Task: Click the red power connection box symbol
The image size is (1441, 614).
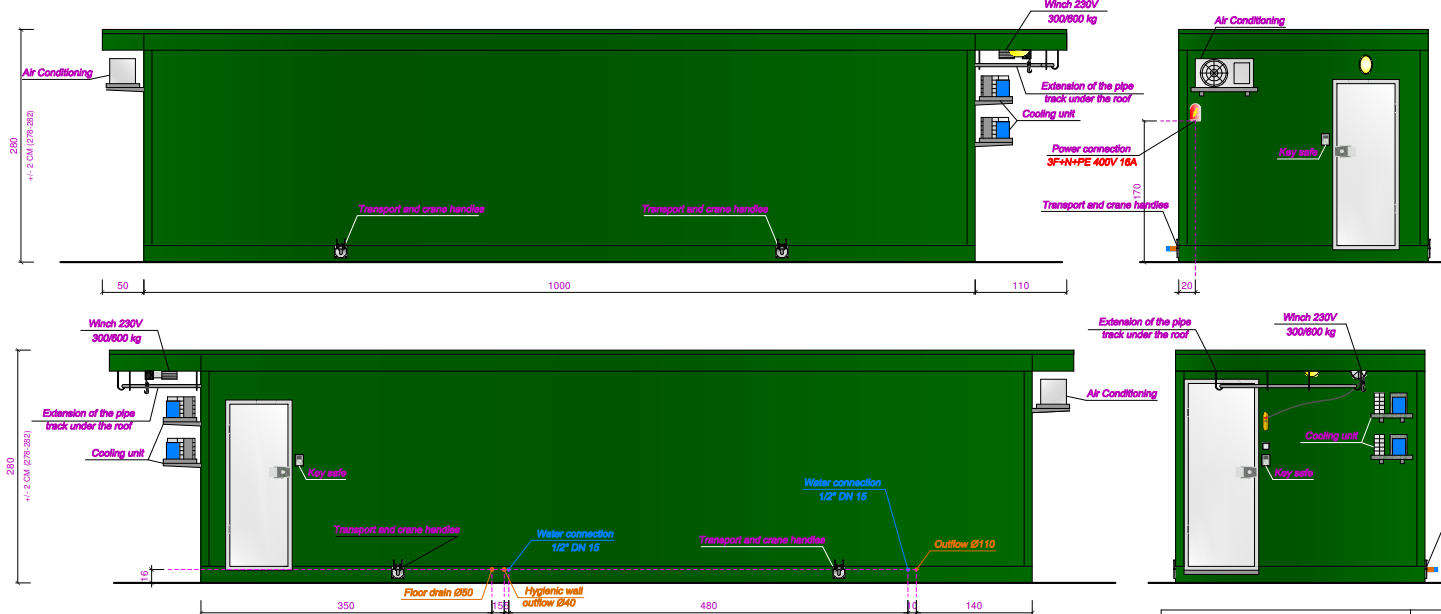Action: [1194, 112]
